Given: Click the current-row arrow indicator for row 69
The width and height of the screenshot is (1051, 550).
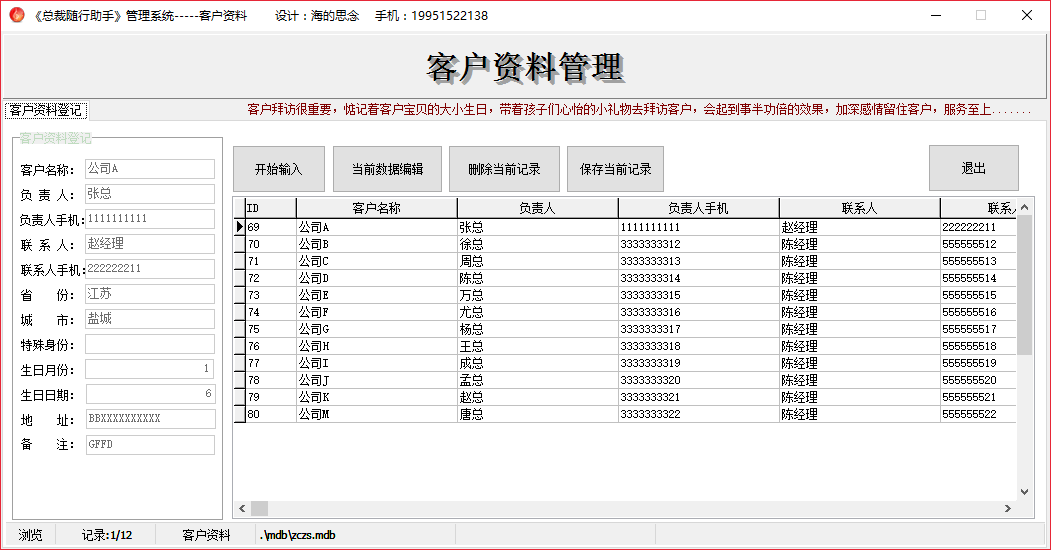Looking at the screenshot, I should pyautogui.click(x=239, y=227).
